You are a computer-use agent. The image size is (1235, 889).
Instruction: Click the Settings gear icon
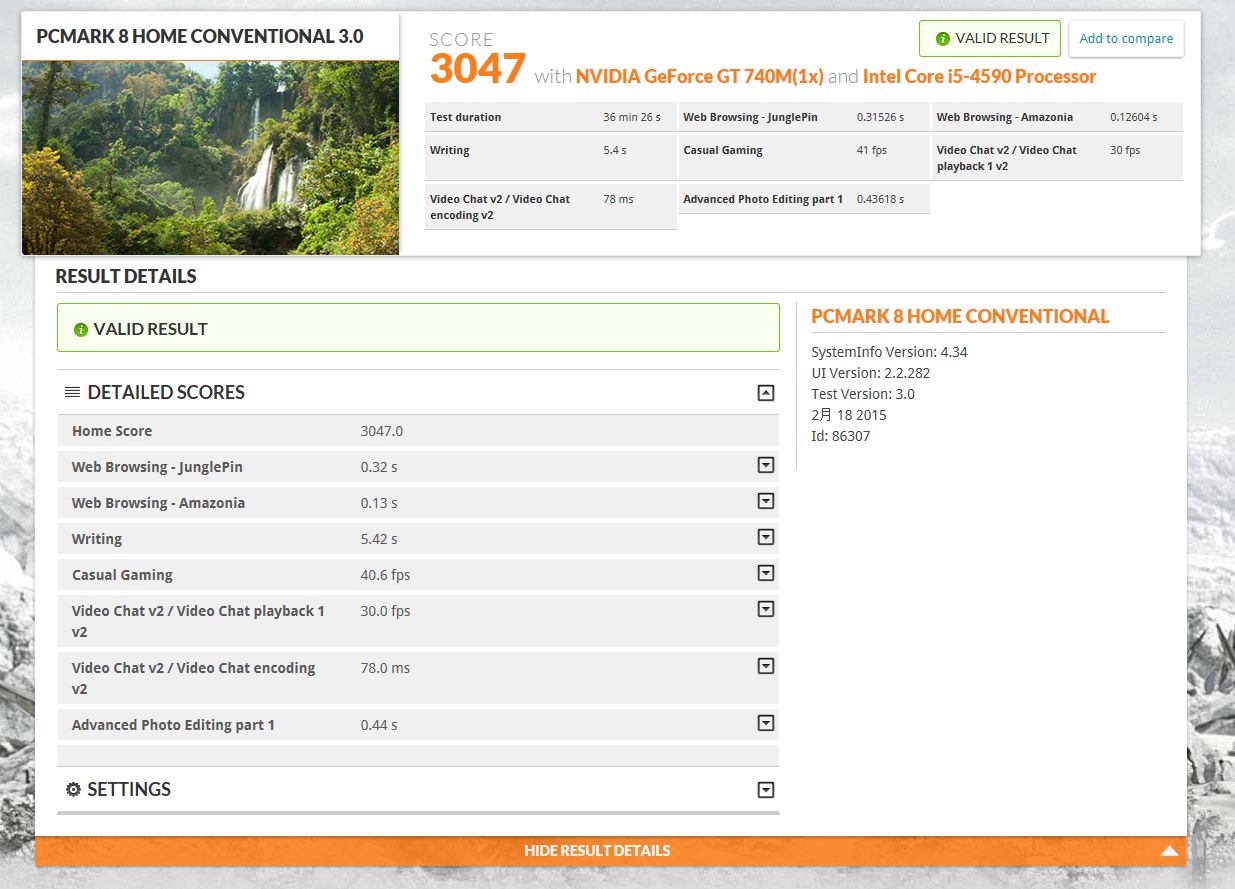pyautogui.click(x=73, y=790)
